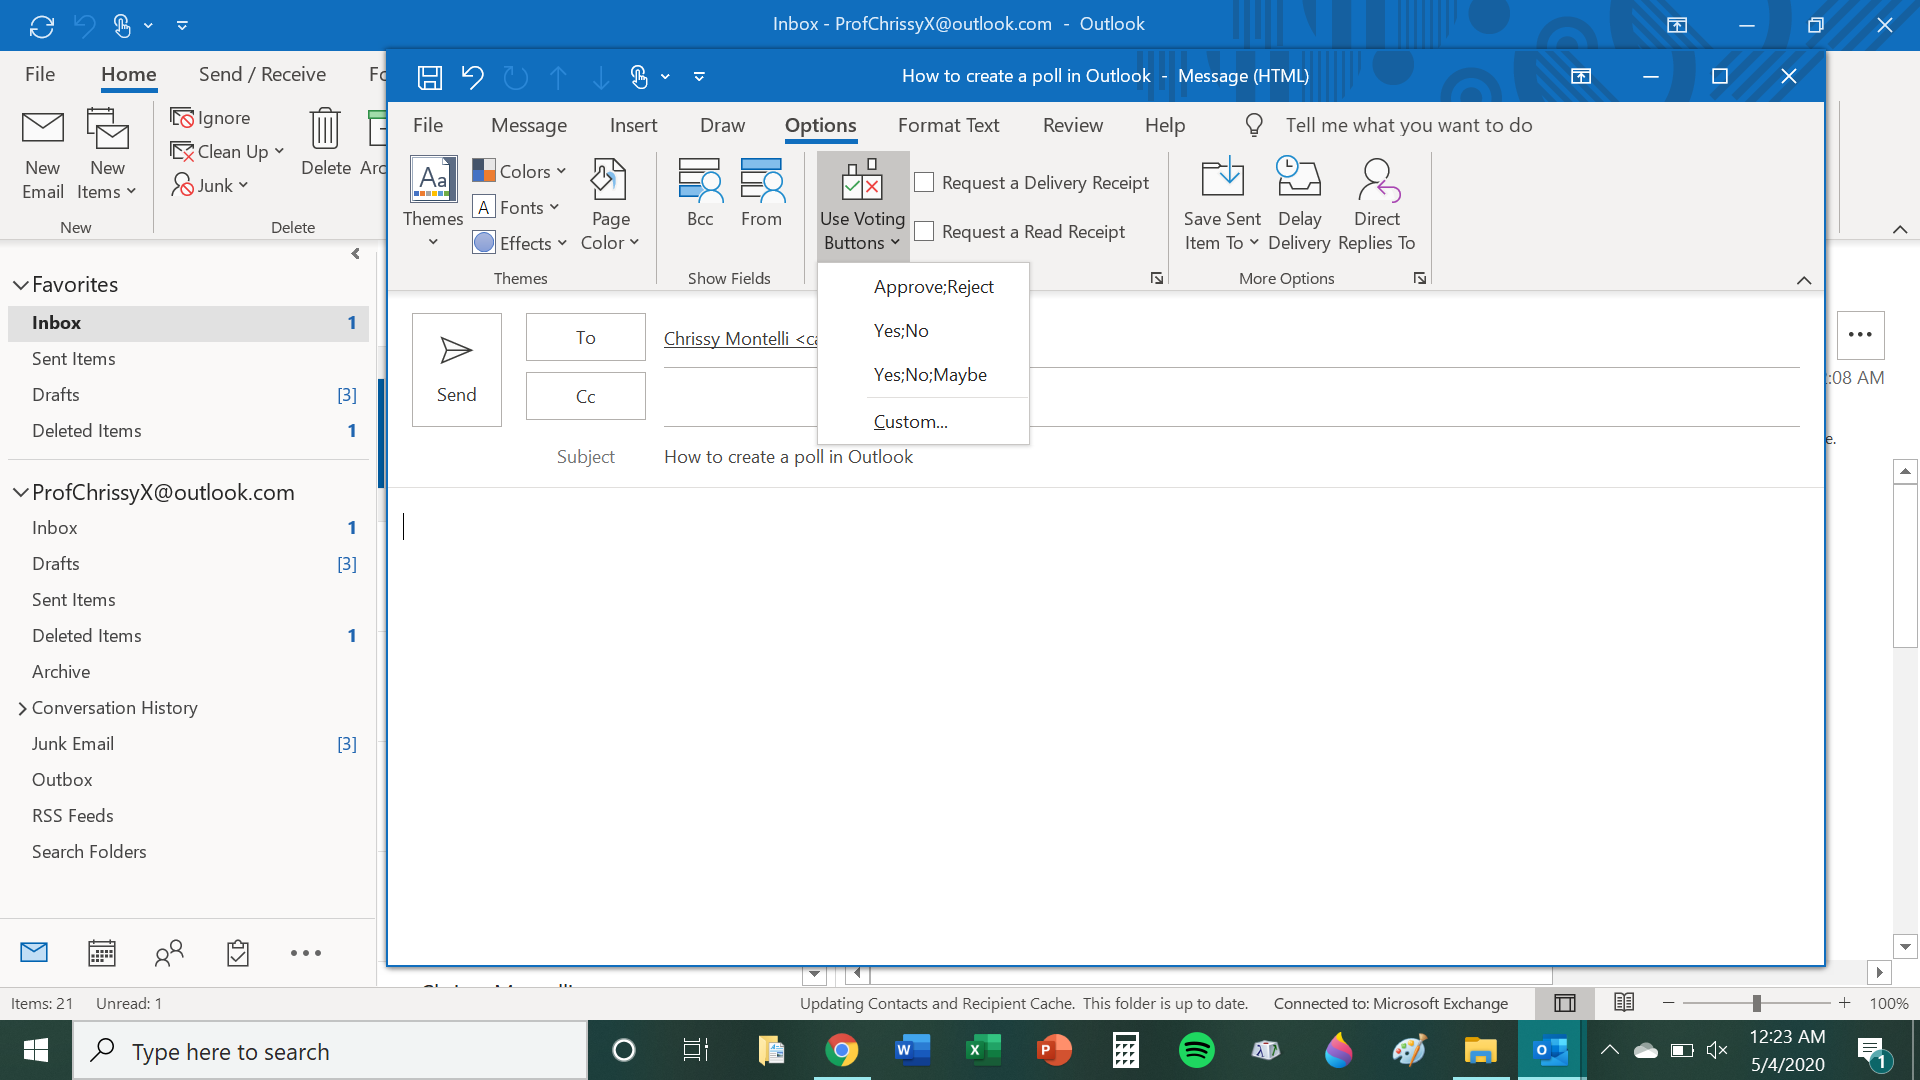The height and width of the screenshot is (1080, 1920).
Task: Show the Bcc field
Action: tap(700, 195)
